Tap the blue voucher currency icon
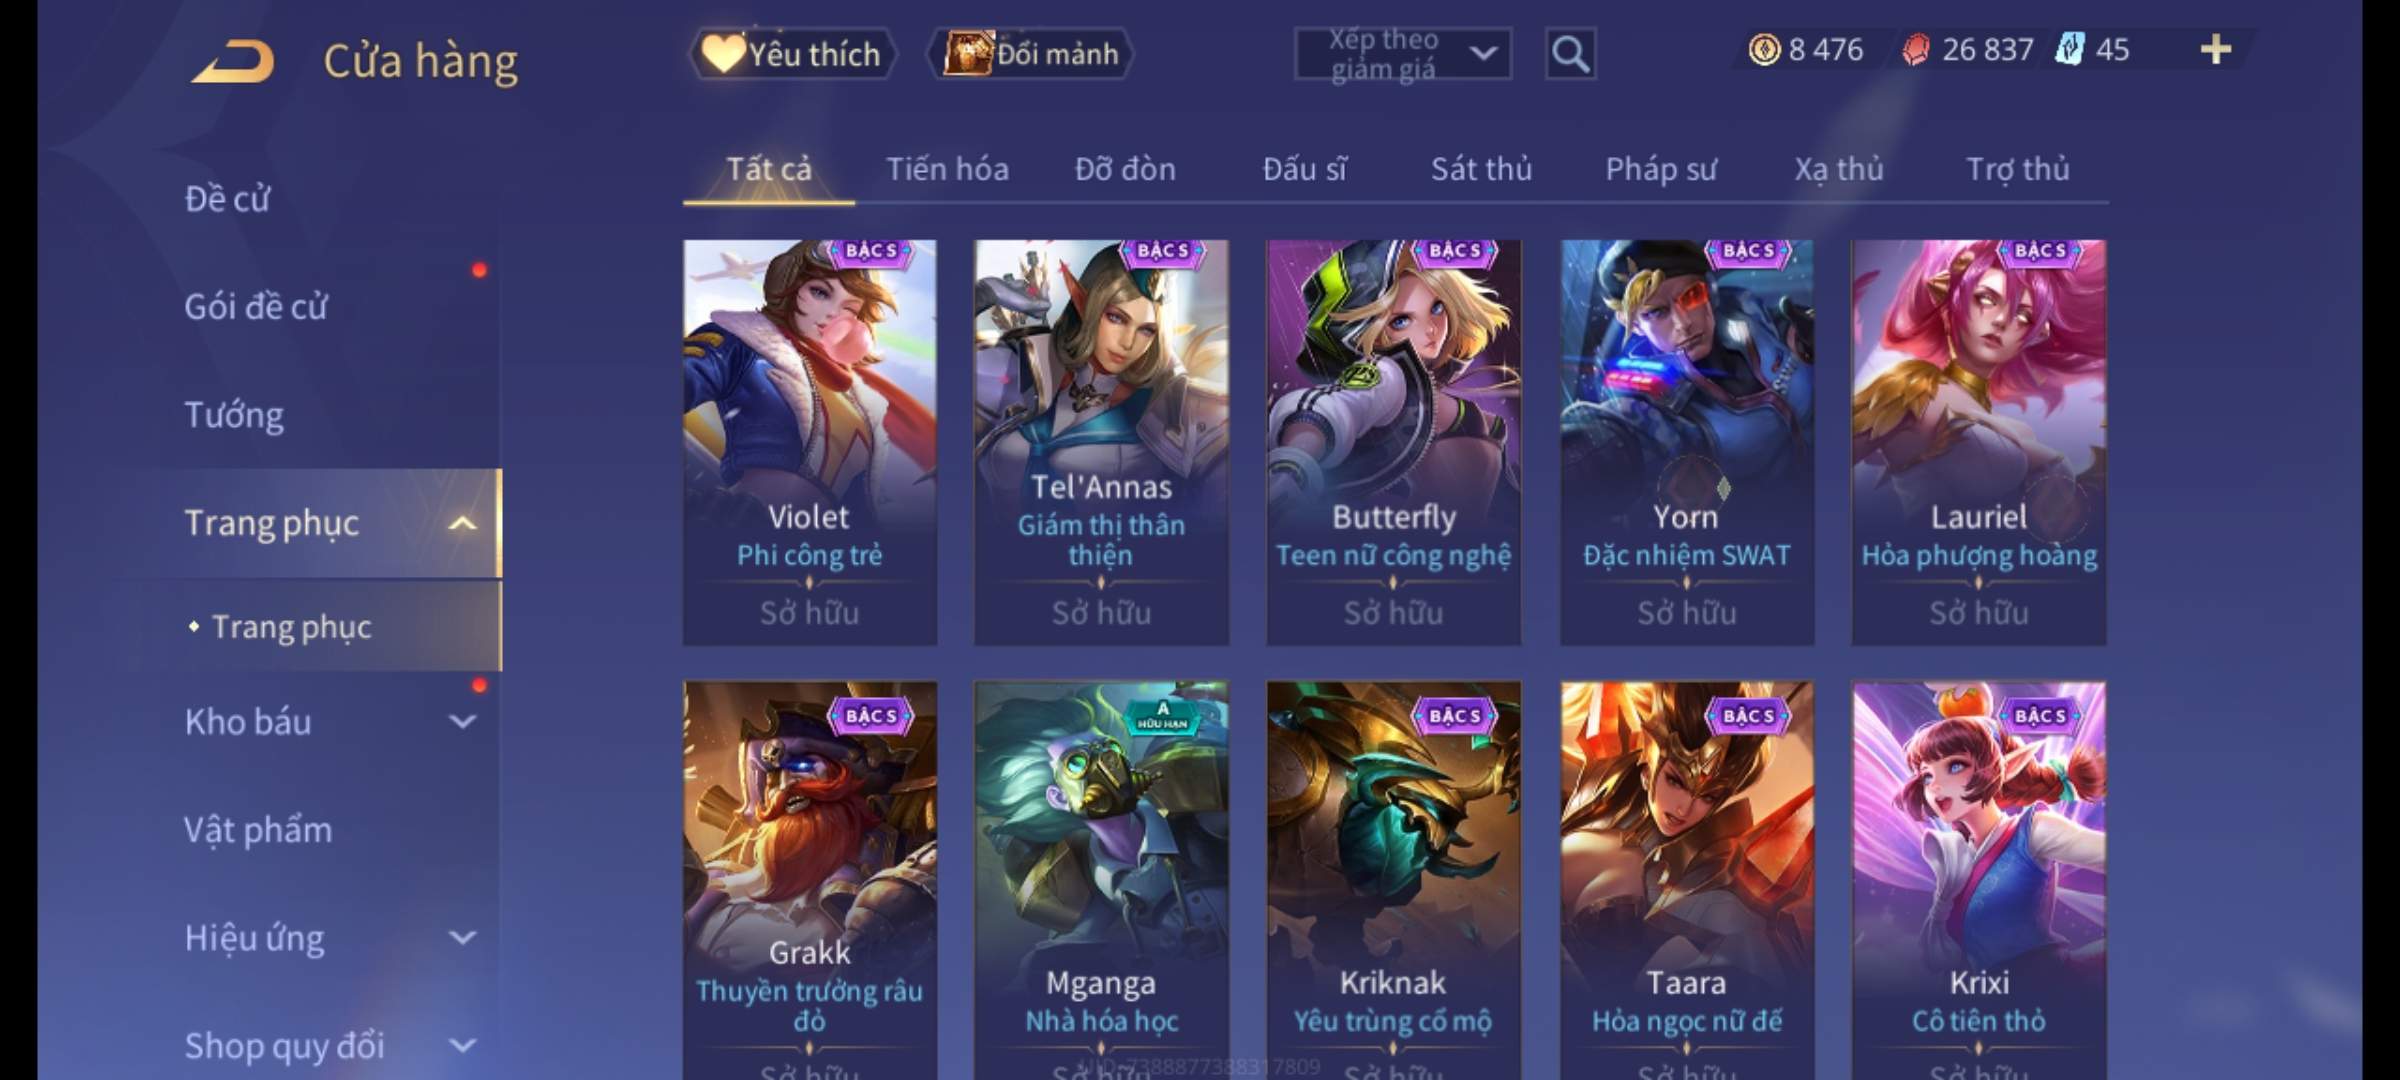 [x=2069, y=50]
